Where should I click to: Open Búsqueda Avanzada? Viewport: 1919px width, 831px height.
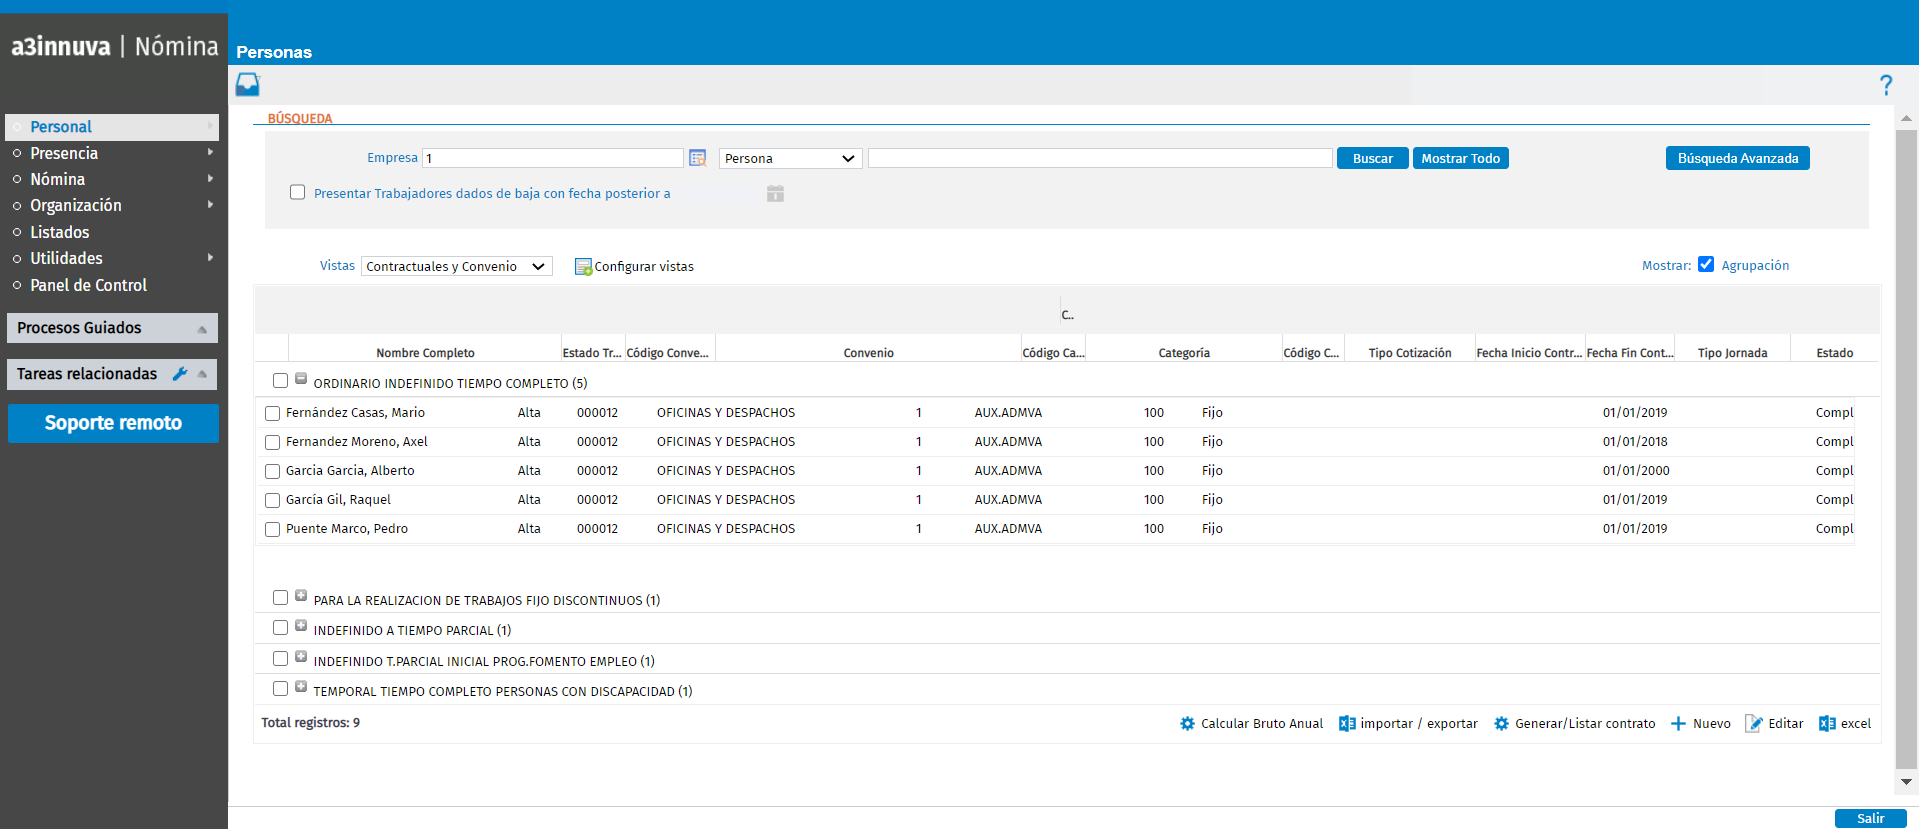tap(1737, 158)
